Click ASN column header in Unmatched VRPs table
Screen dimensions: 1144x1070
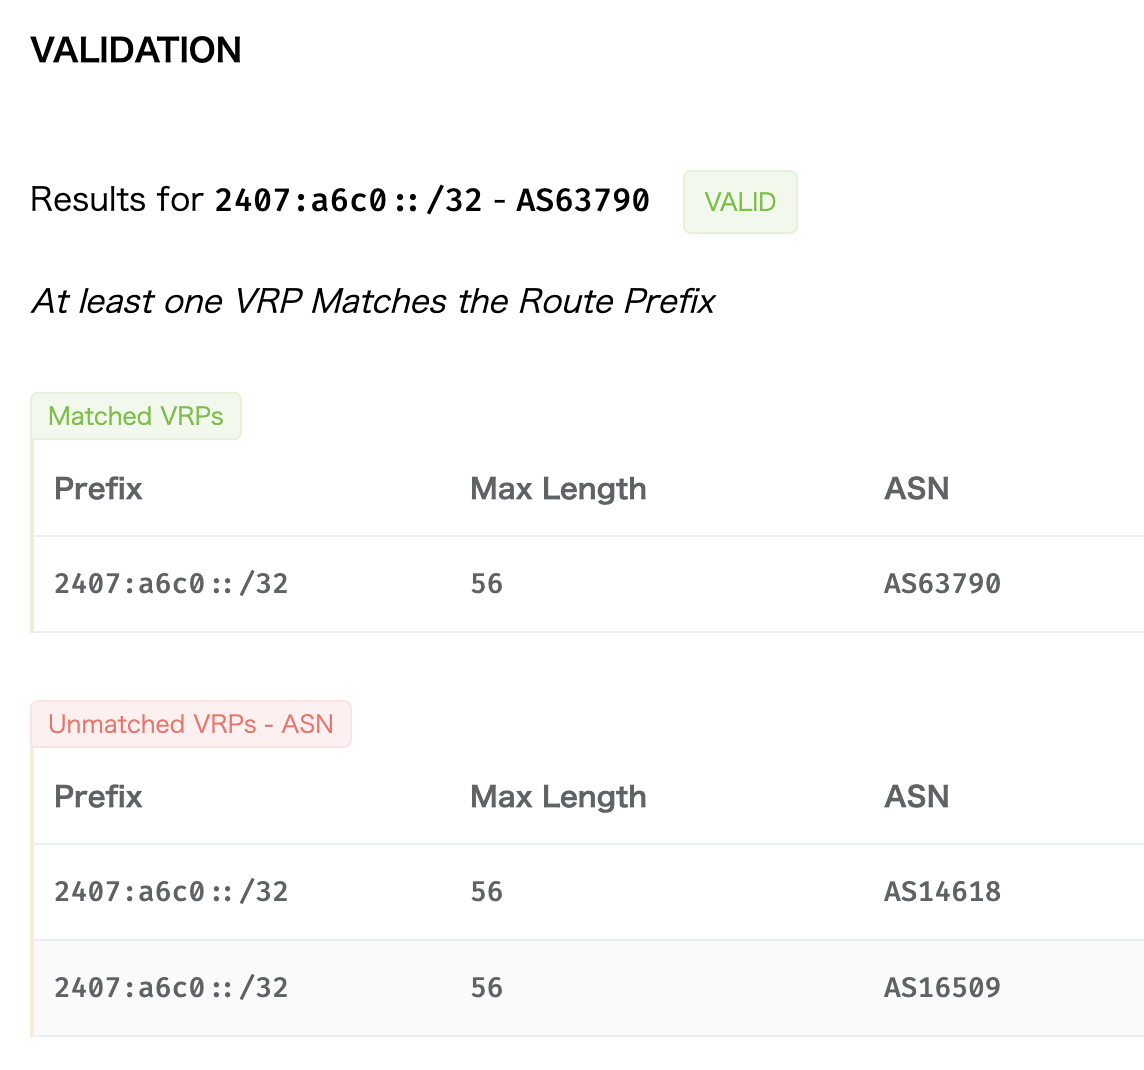click(916, 797)
